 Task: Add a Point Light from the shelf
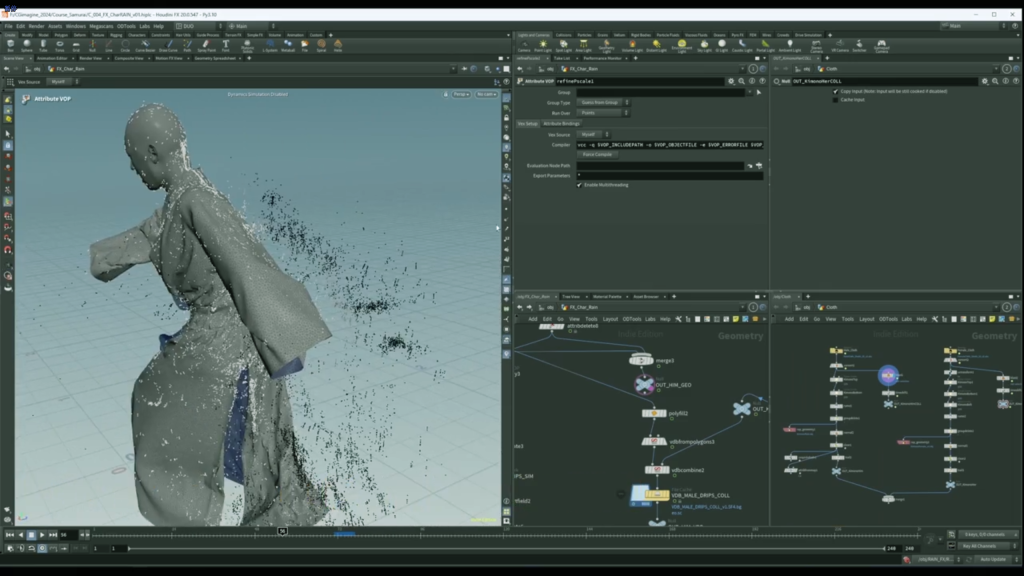tap(543, 46)
